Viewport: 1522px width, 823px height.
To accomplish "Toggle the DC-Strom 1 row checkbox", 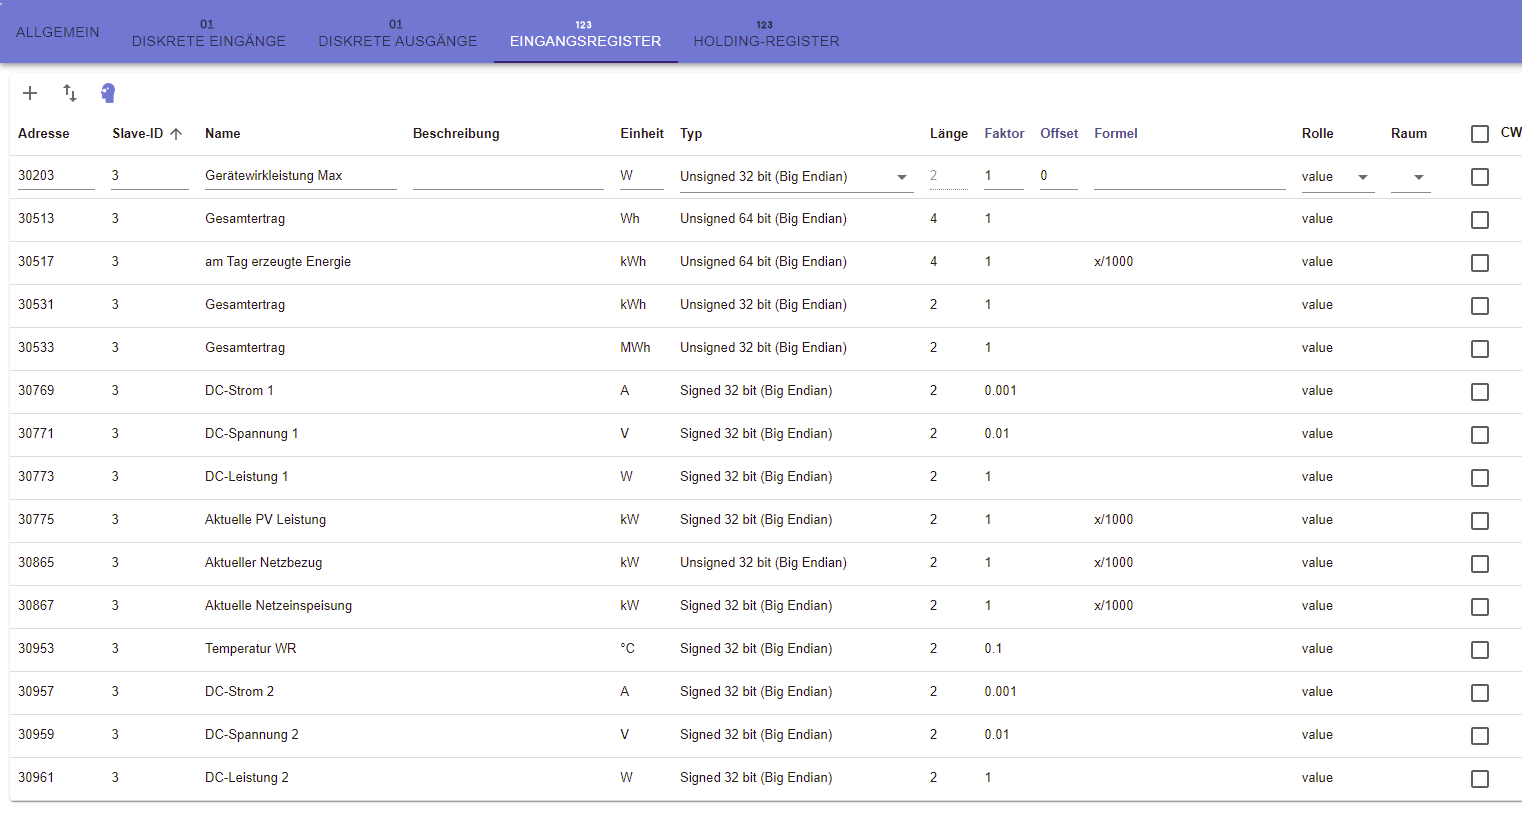I will point(1480,392).
